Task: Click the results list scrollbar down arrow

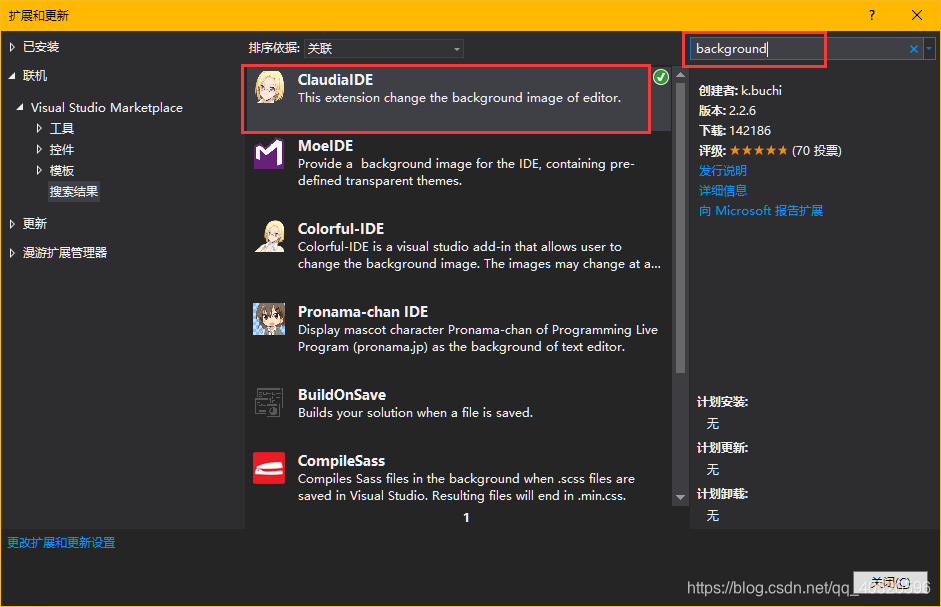Action: (x=680, y=497)
